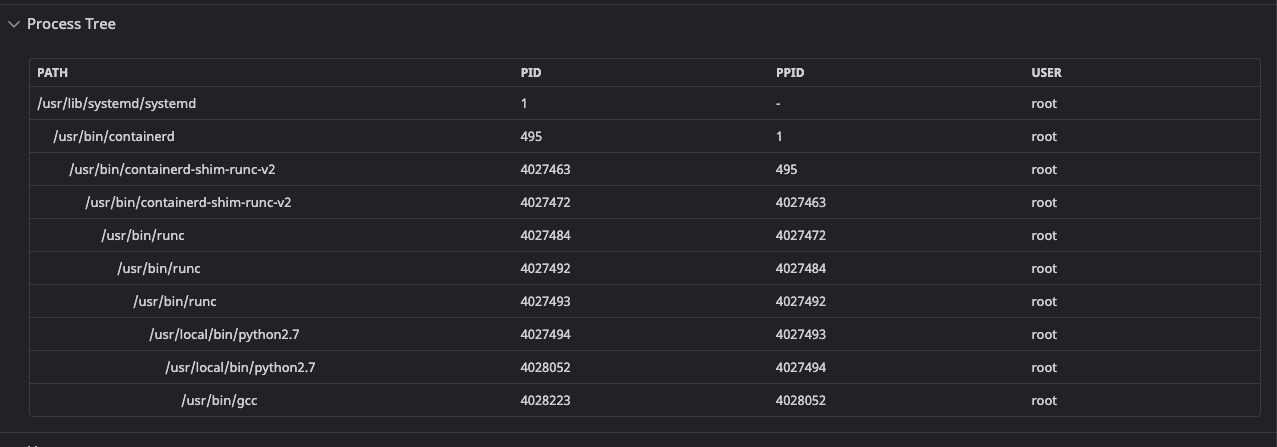Viewport: 1277px width, 447px height.
Task: Select containerd-shim-runc-v2 path with PID 4027463
Action: point(172,170)
